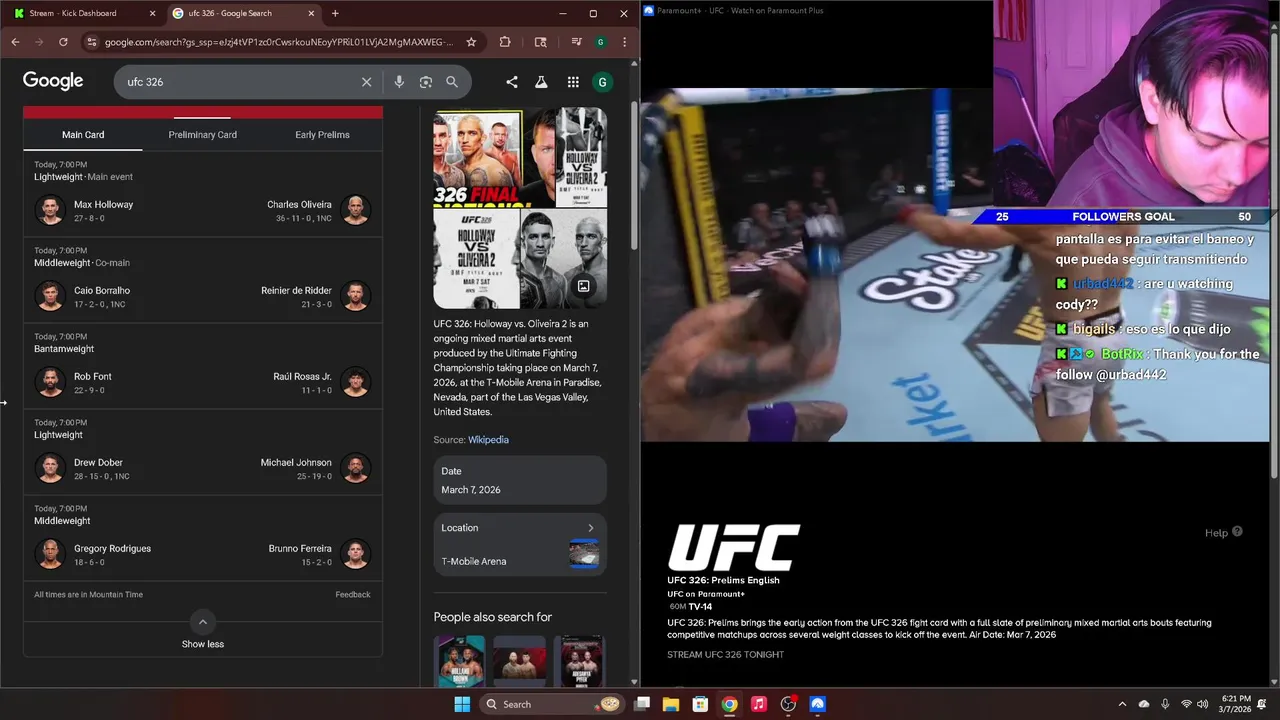Click the Windows taskbar Search box
The height and width of the screenshot is (720, 1280).
point(552,704)
